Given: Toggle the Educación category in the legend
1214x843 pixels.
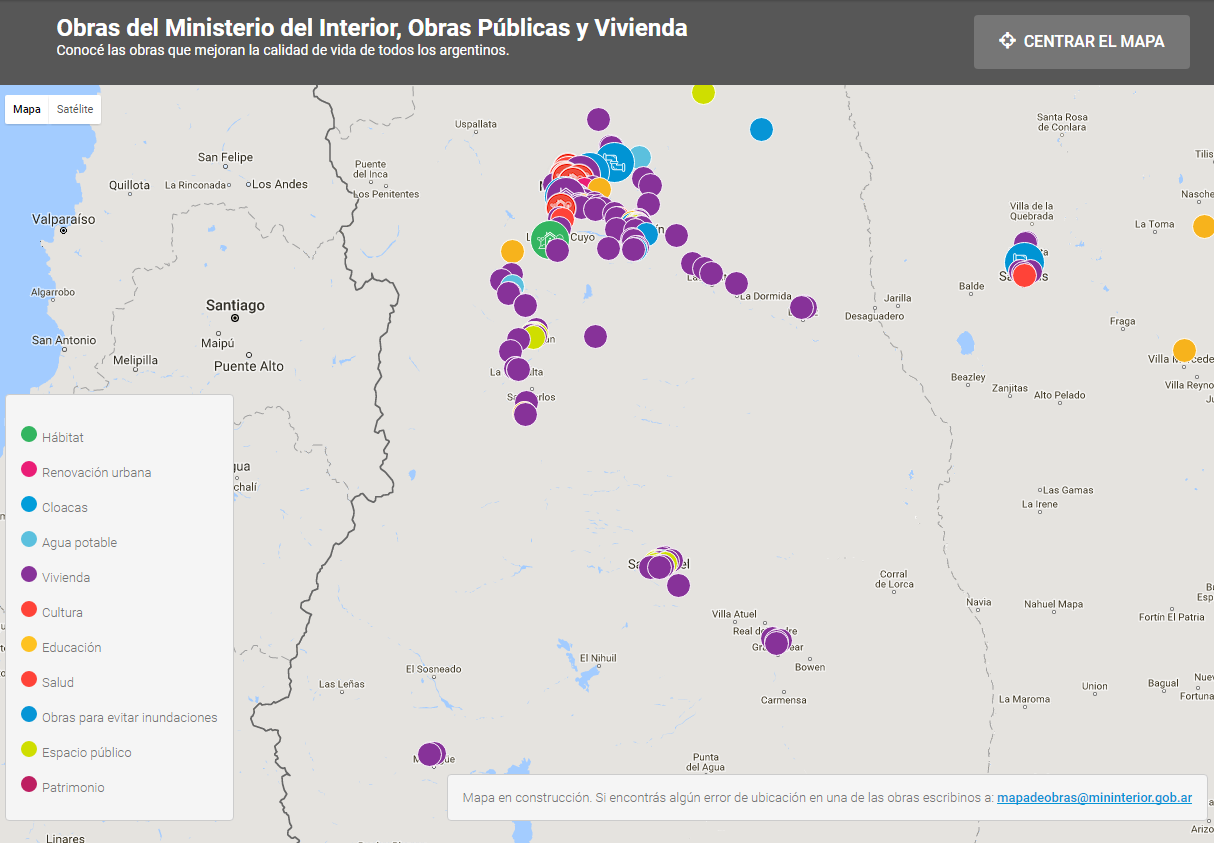Looking at the screenshot, I should pos(71,647).
